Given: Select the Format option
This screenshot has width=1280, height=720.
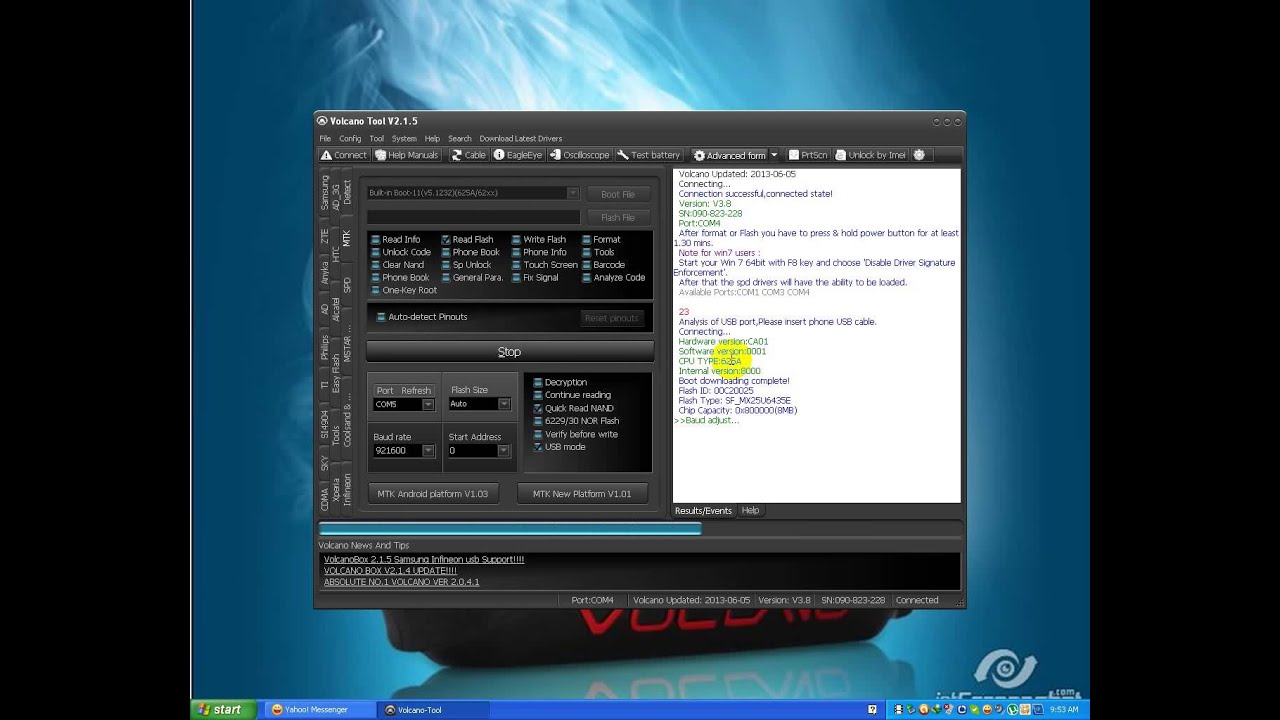Looking at the screenshot, I should [601, 240].
